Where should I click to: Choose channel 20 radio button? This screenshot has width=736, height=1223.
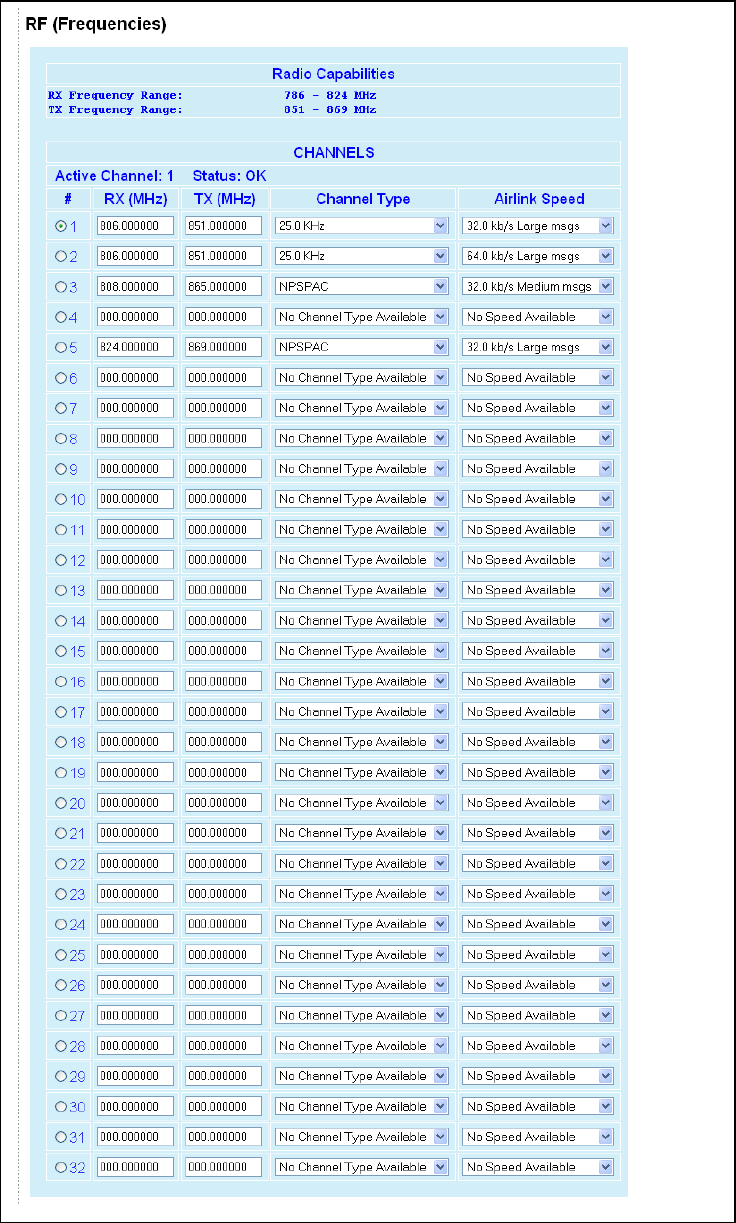click(x=60, y=803)
